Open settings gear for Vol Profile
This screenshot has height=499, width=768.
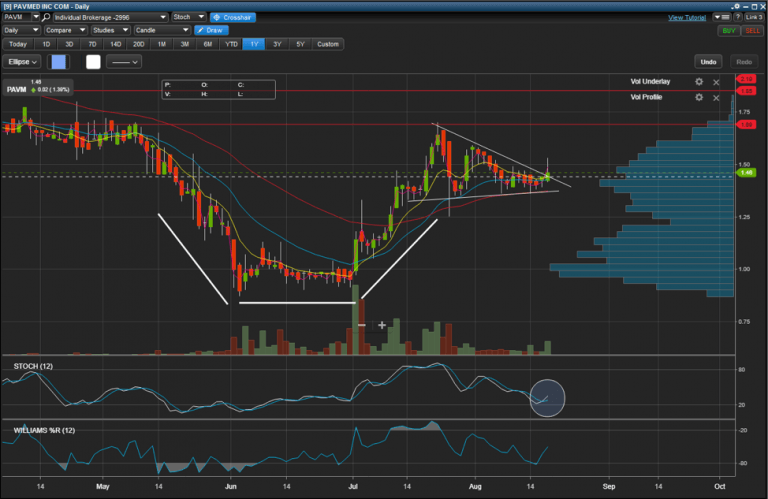coord(699,97)
